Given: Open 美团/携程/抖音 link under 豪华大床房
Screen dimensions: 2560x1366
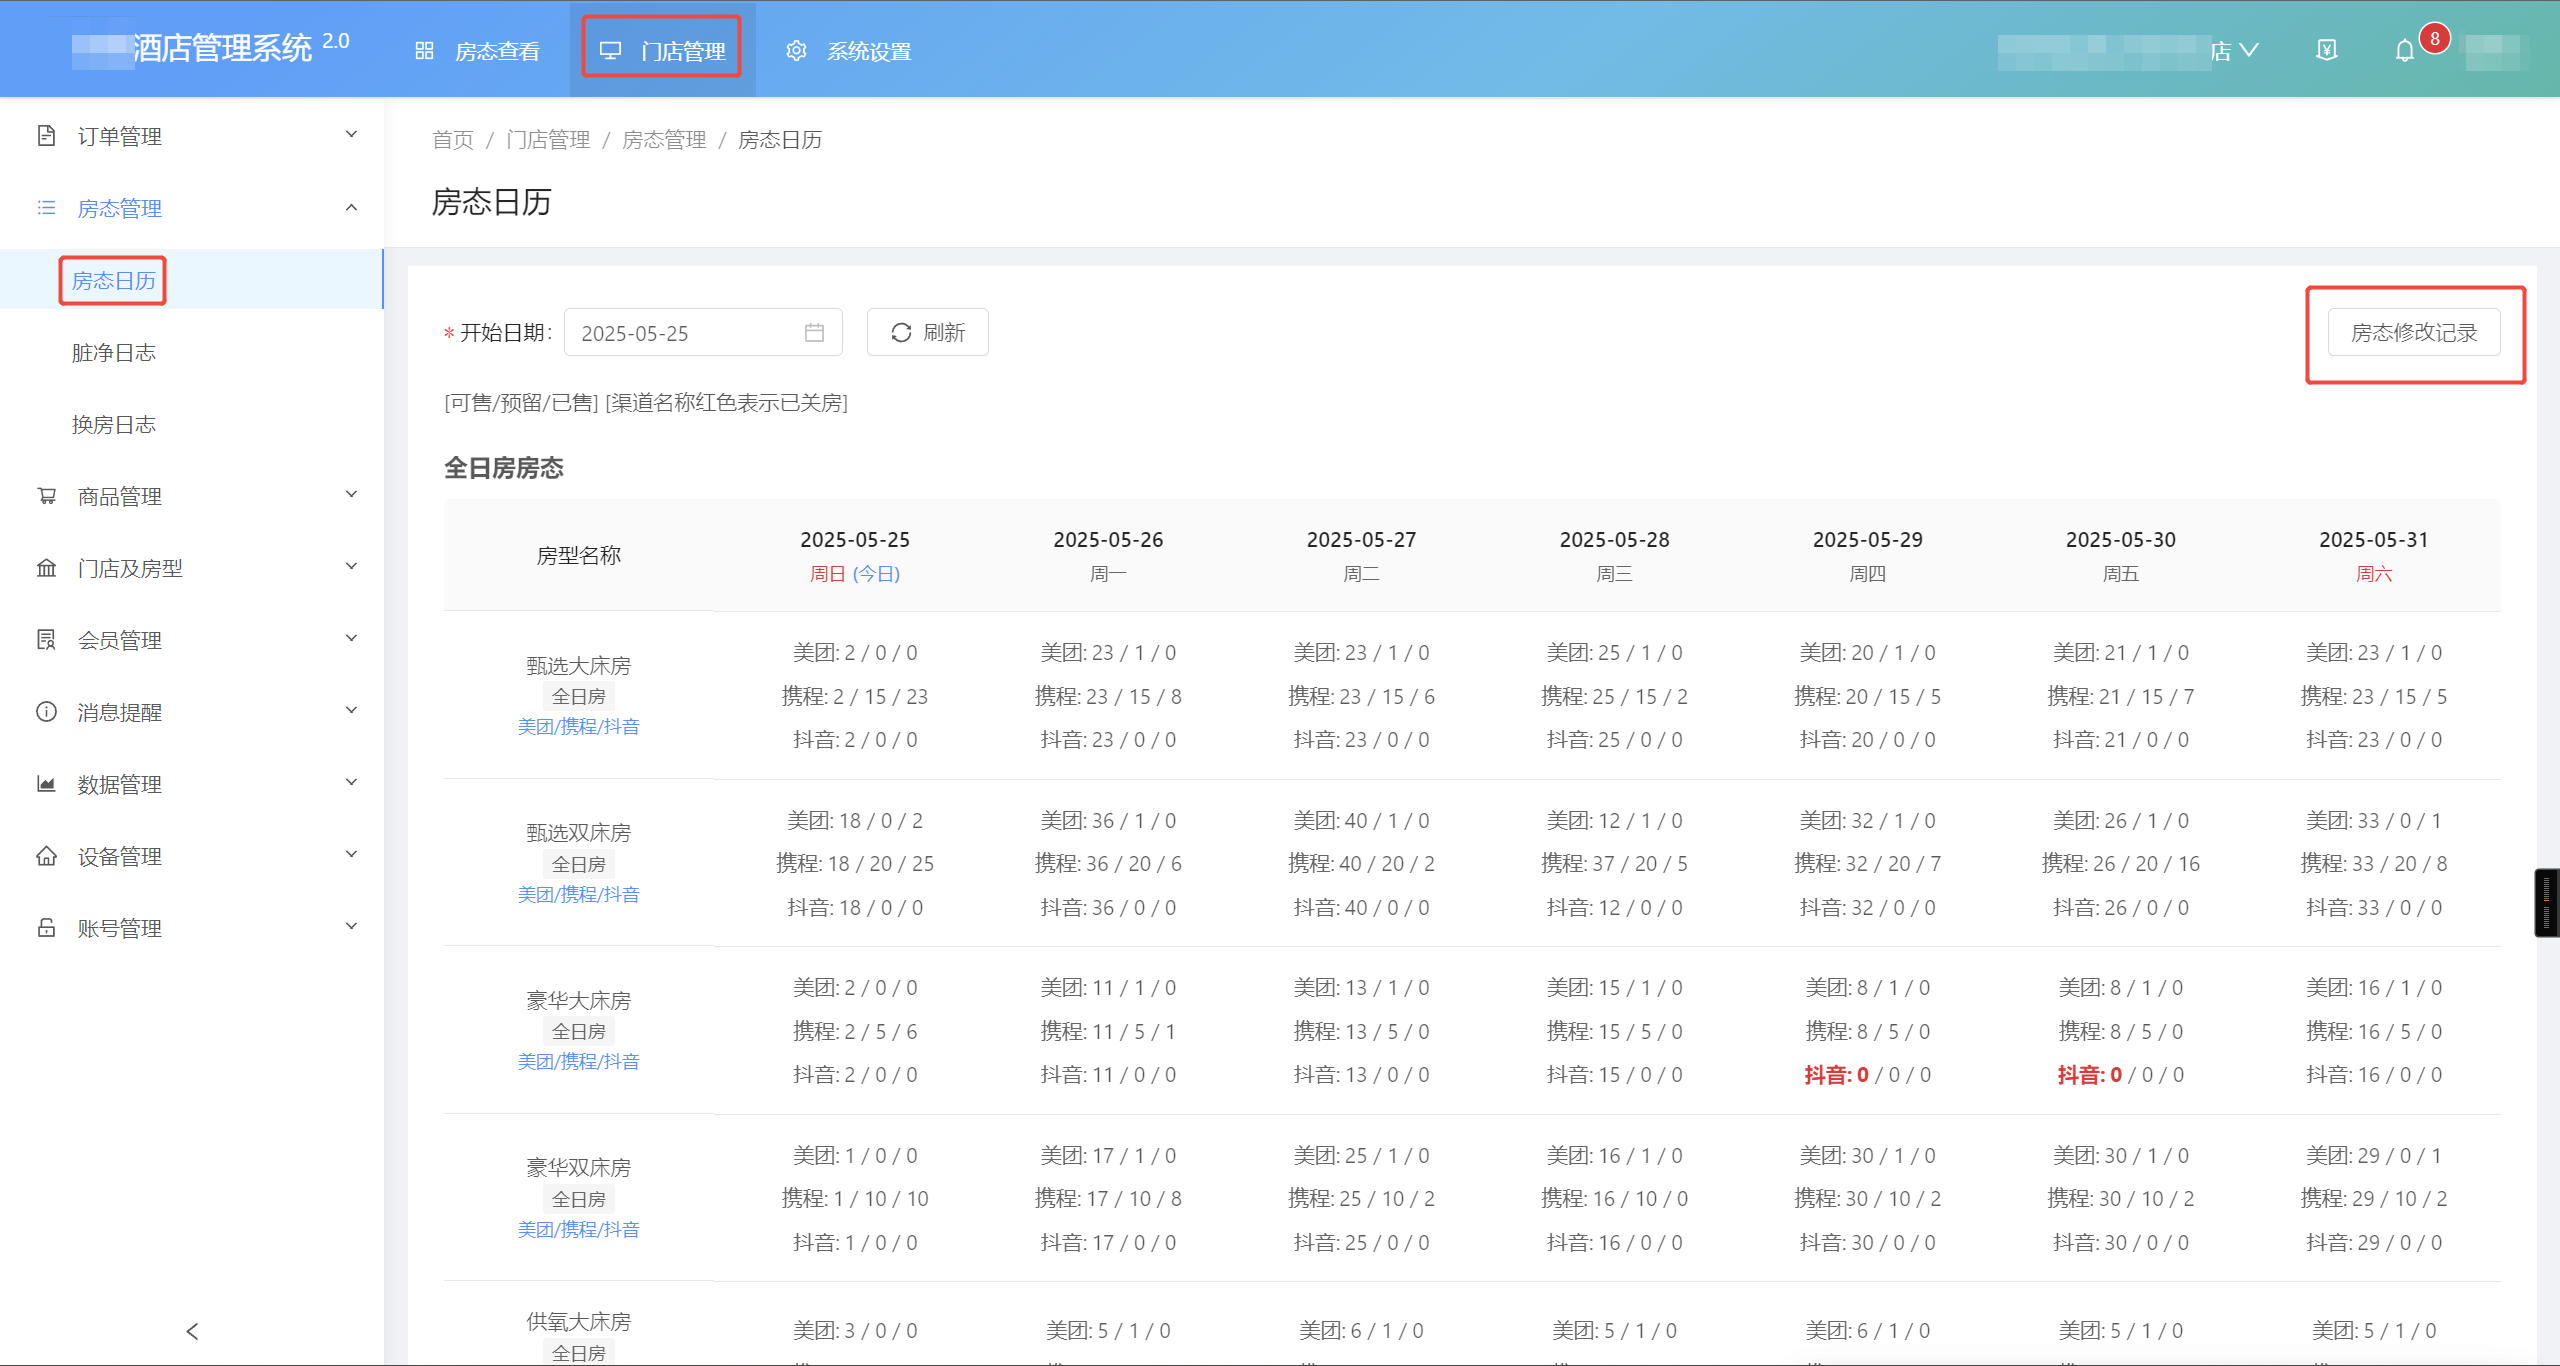Looking at the screenshot, I should pos(578,1061).
